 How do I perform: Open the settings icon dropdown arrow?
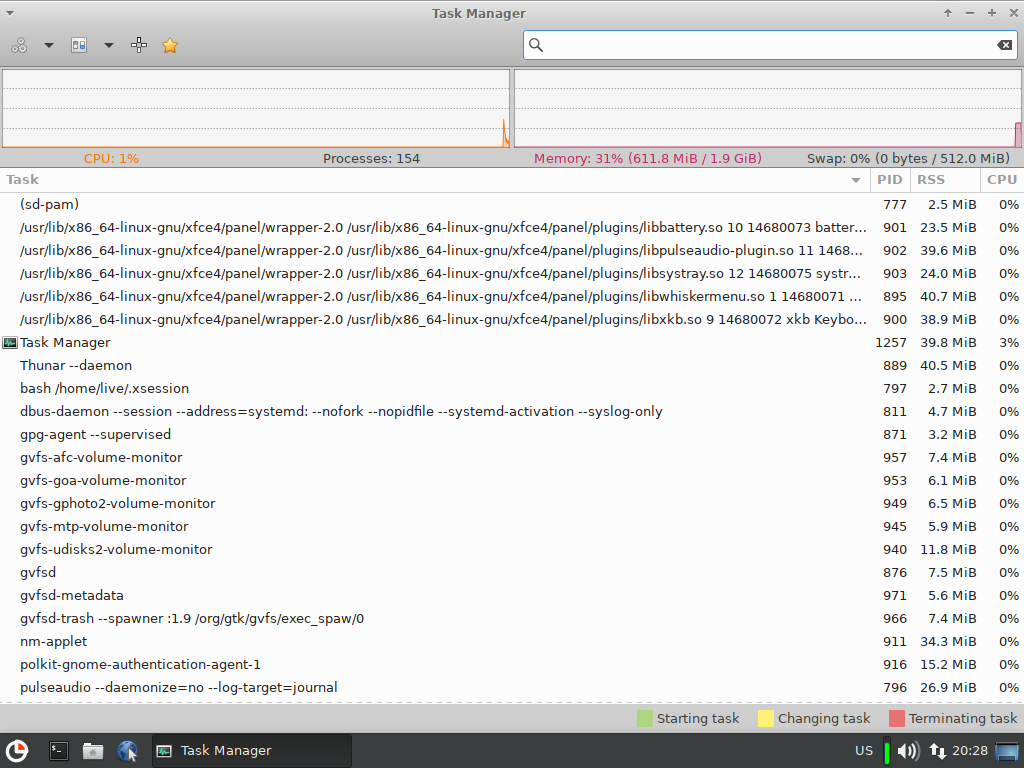click(49, 45)
